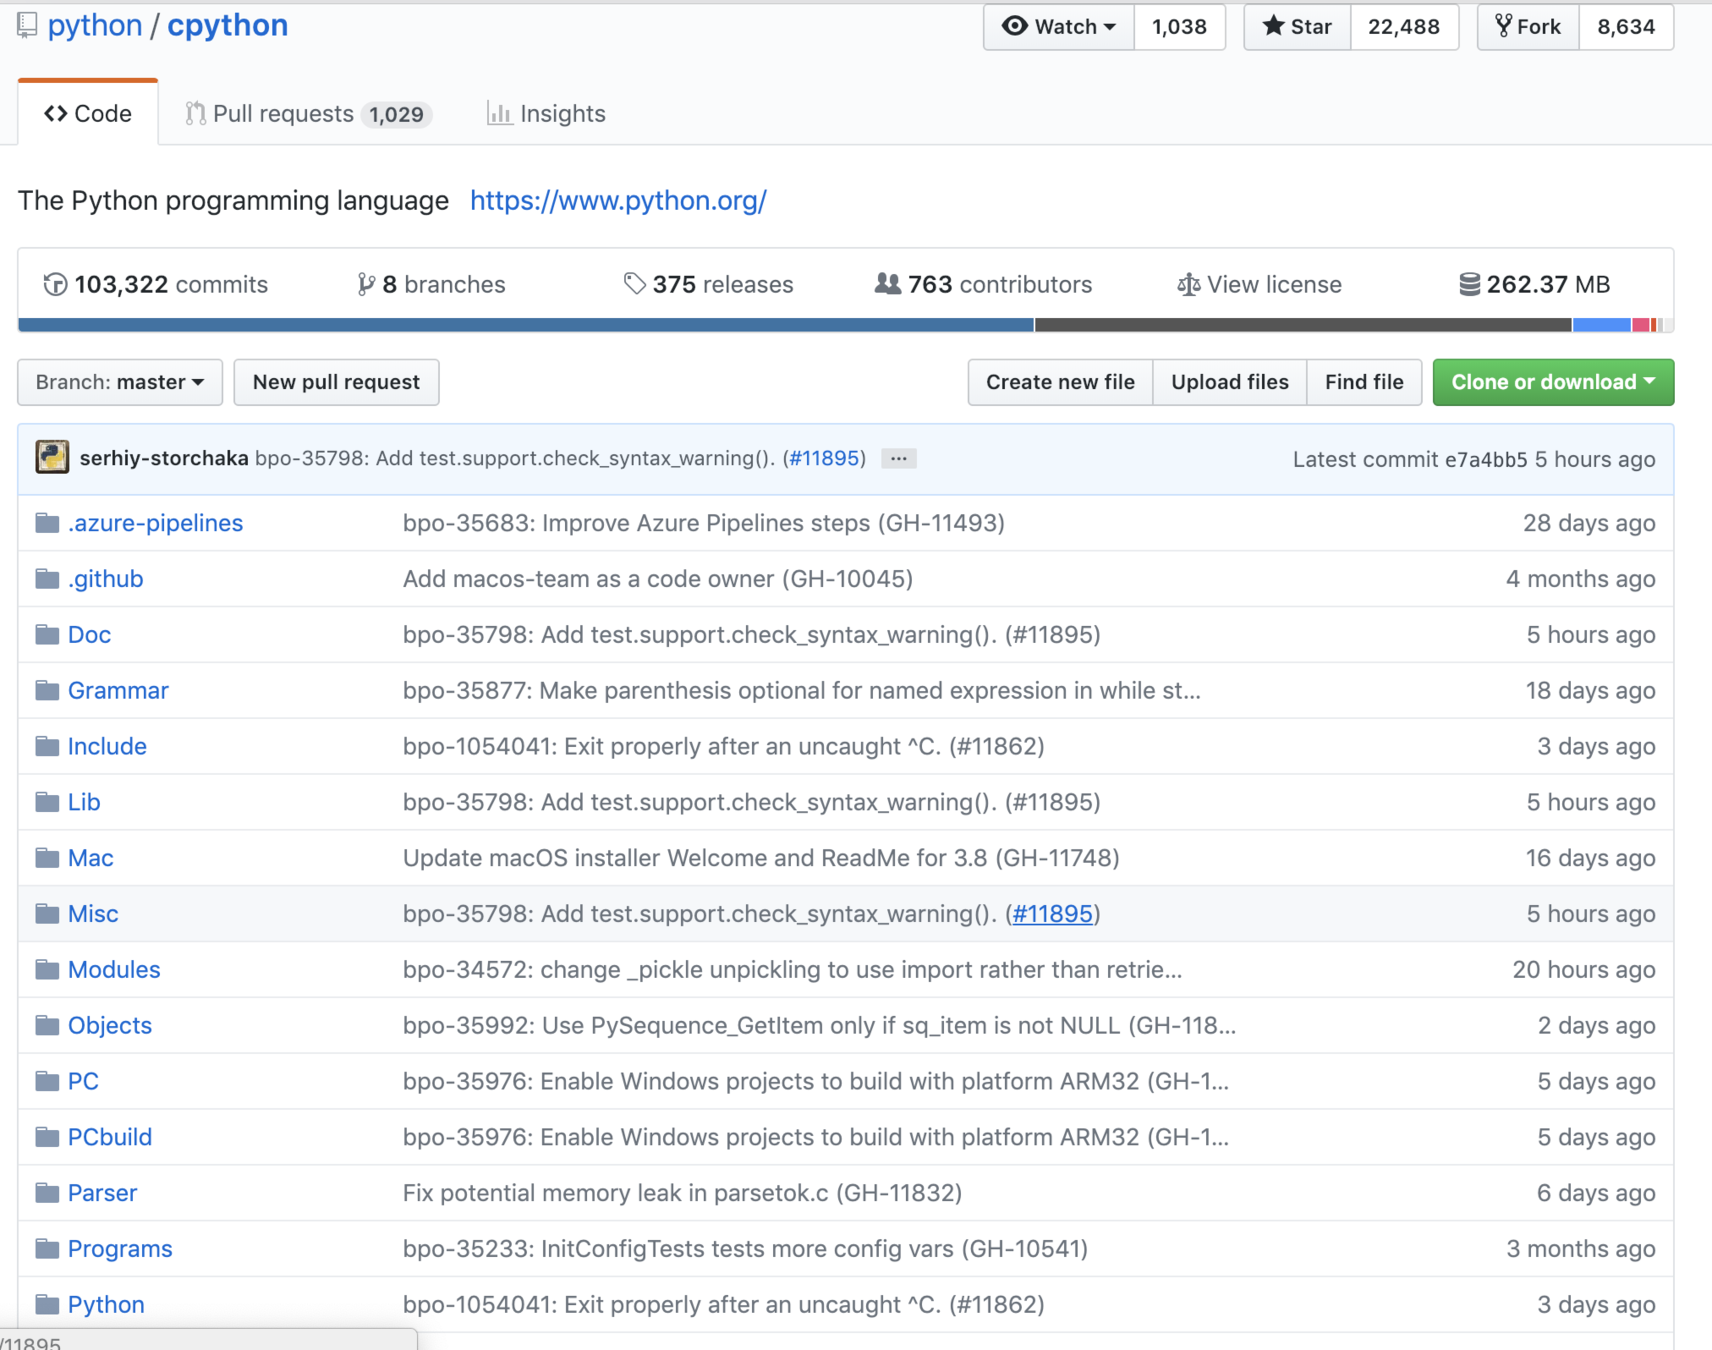Click the folder icon for .github
This screenshot has height=1350, width=1712.
47,579
